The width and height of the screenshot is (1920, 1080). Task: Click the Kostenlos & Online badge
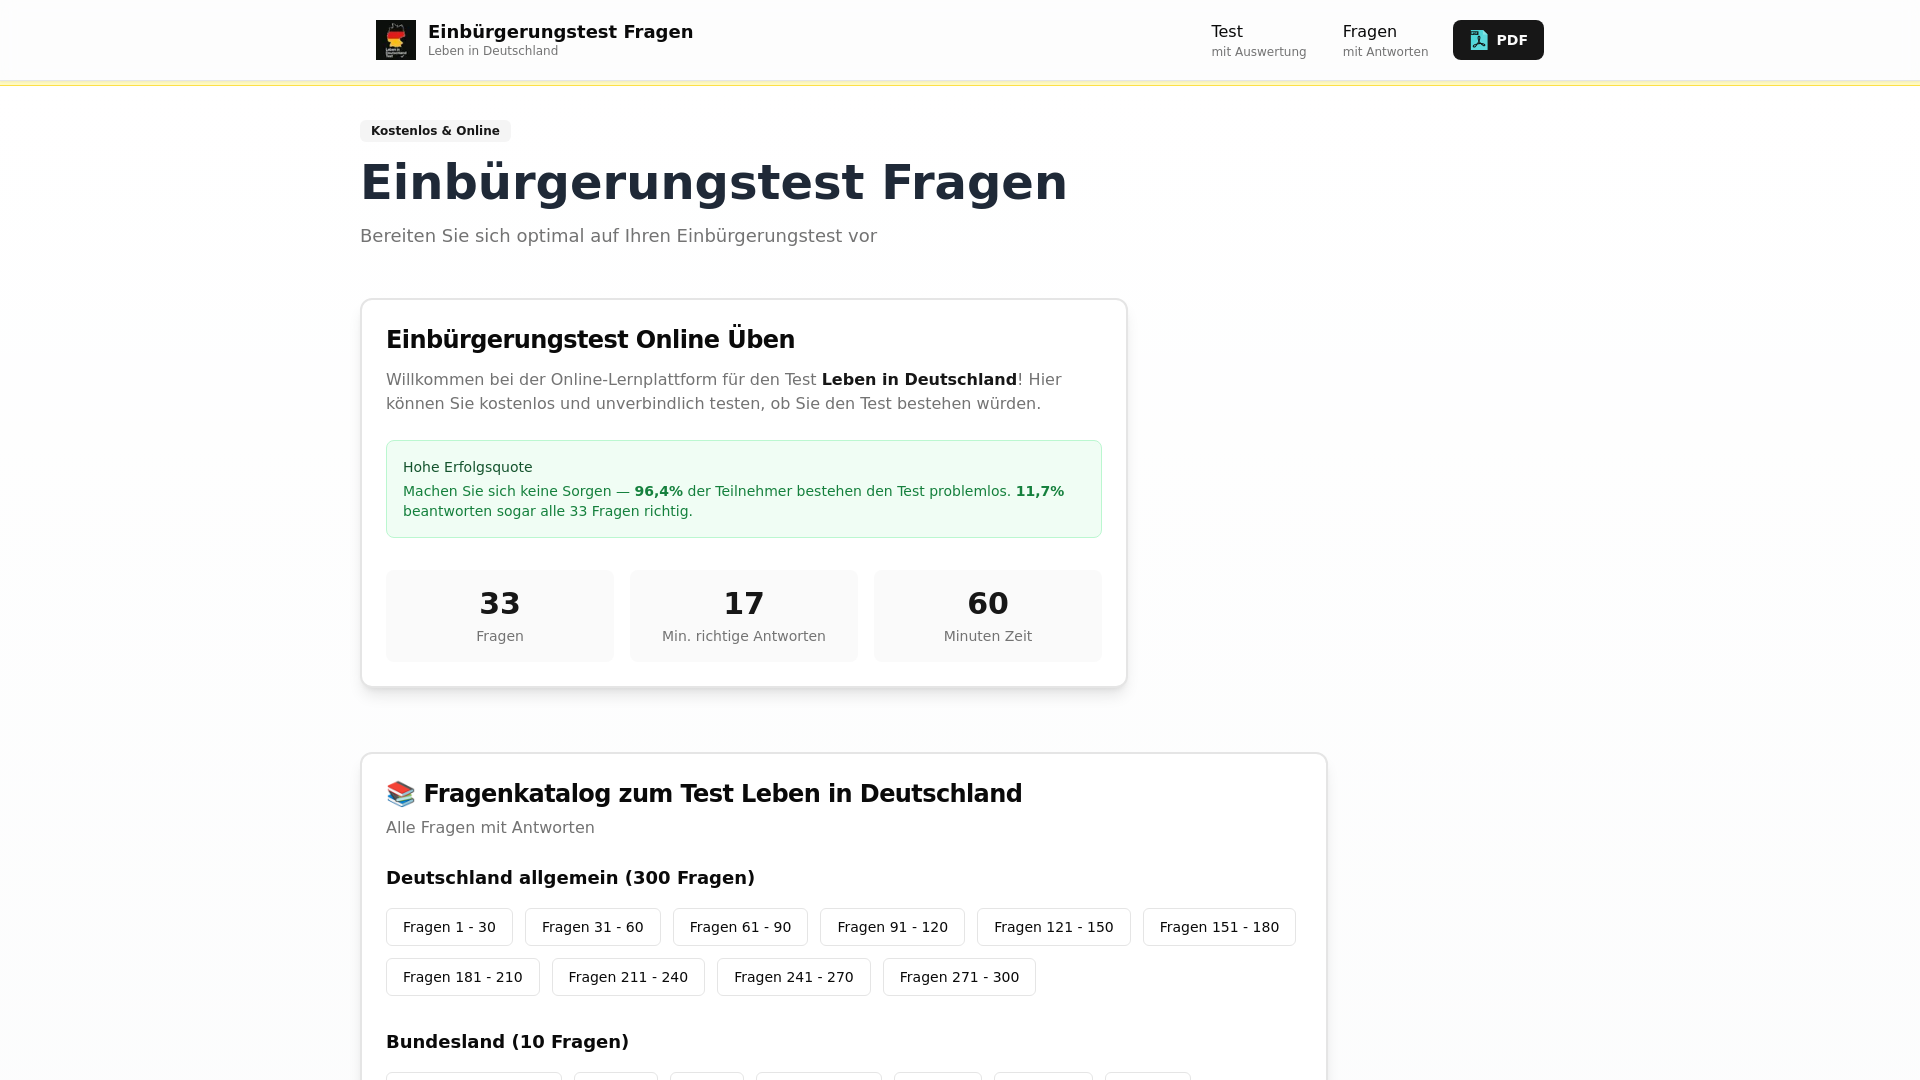click(435, 131)
